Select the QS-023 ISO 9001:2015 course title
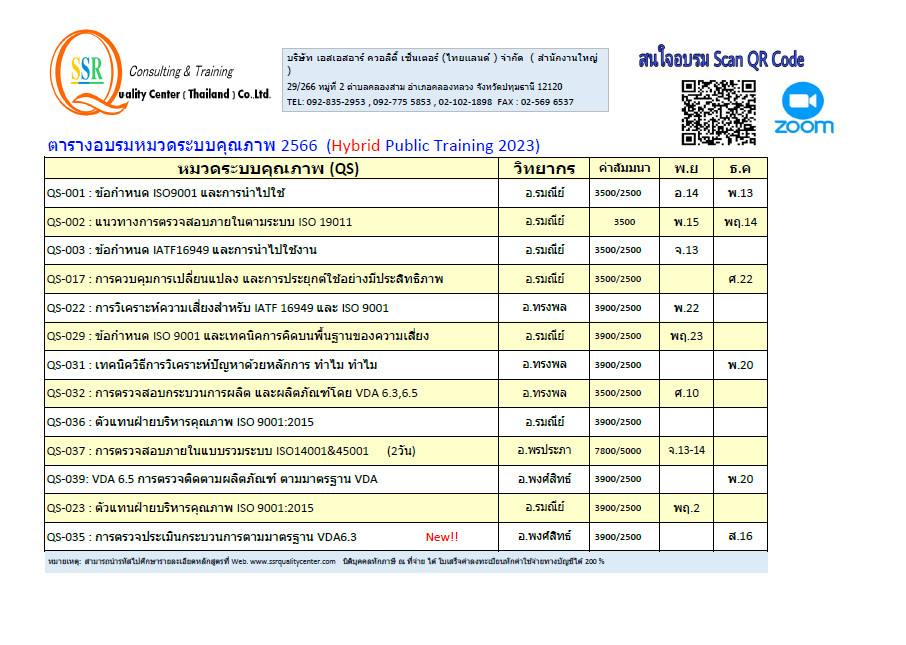906x645 pixels. (x=180, y=508)
